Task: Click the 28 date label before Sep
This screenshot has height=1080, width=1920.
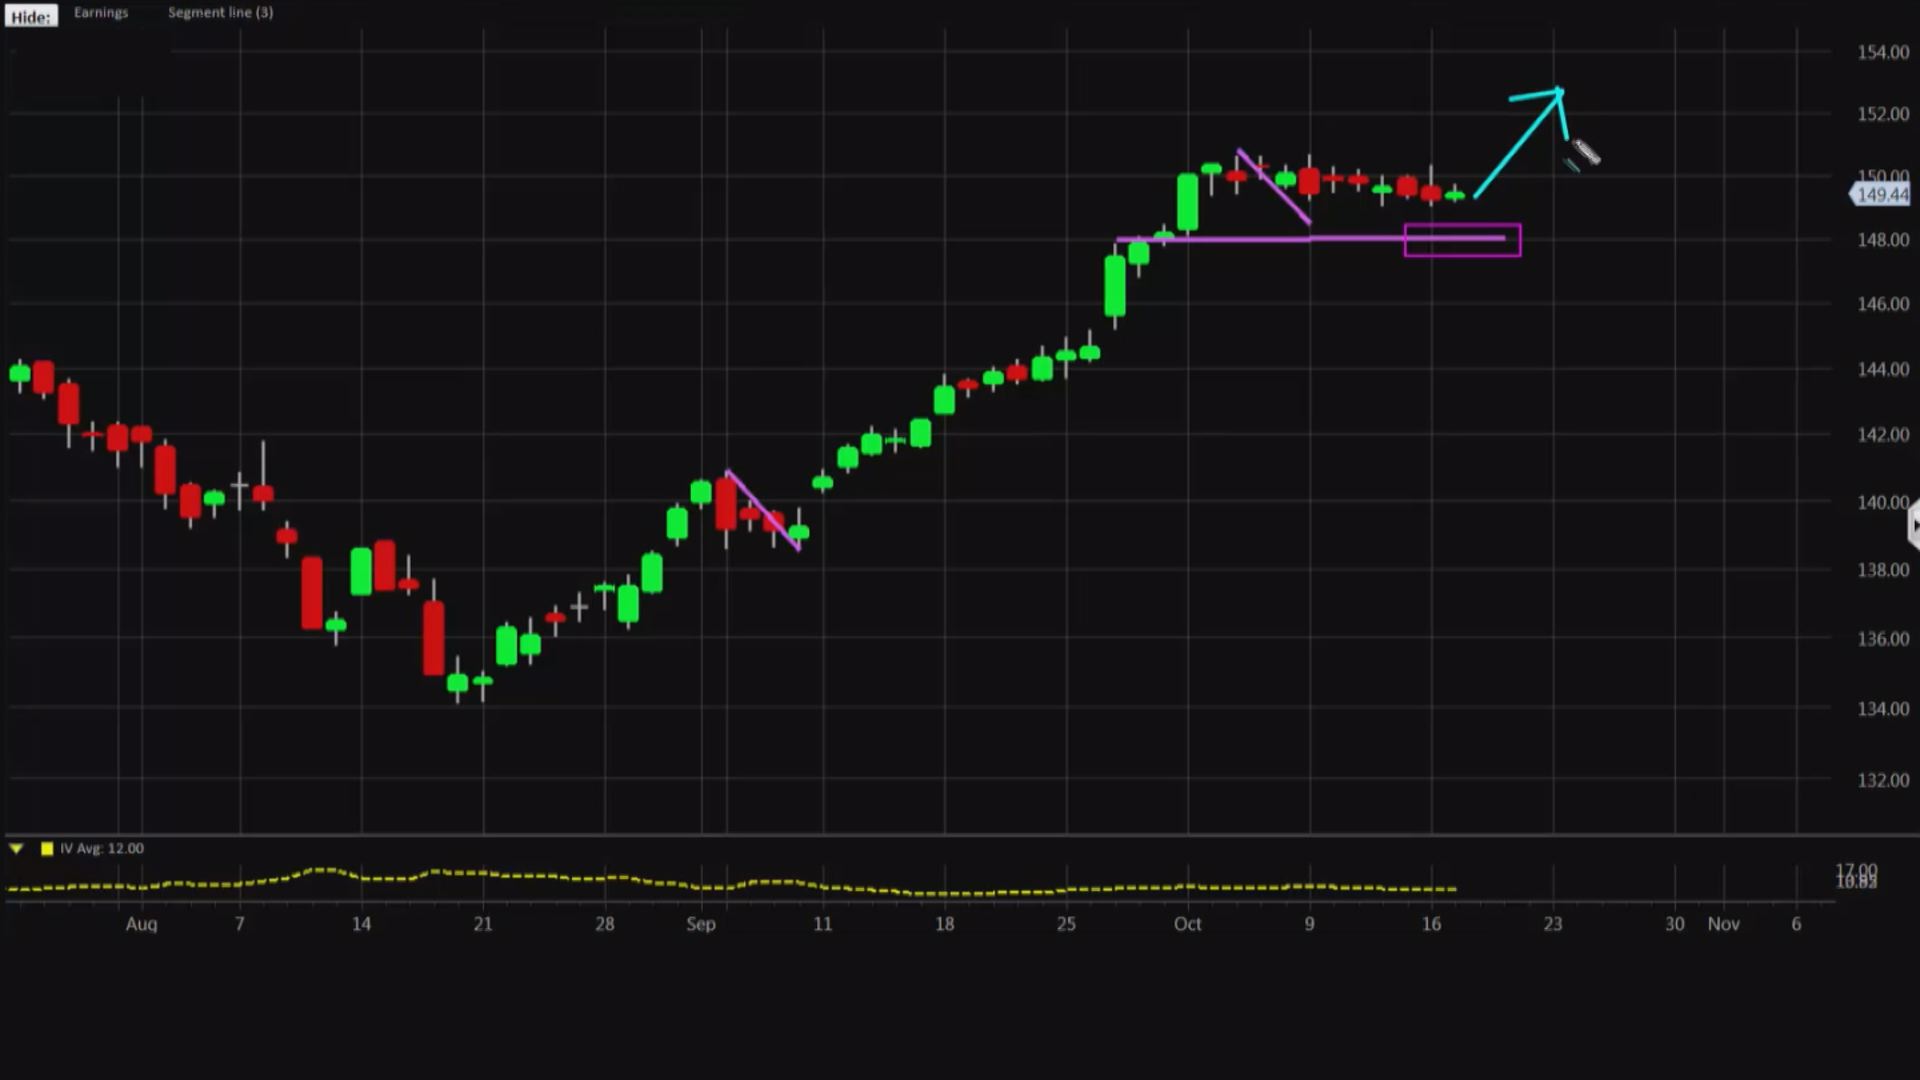Action: point(604,924)
